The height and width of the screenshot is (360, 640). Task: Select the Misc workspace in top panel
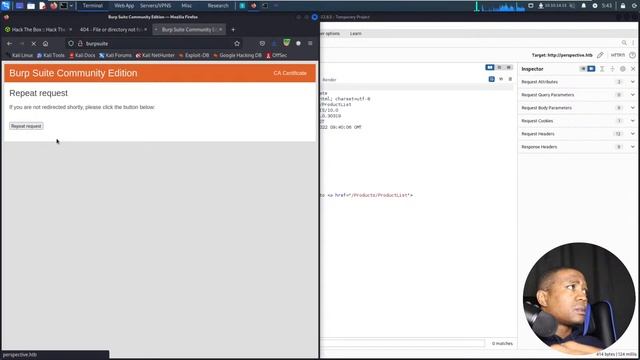[x=187, y=6]
